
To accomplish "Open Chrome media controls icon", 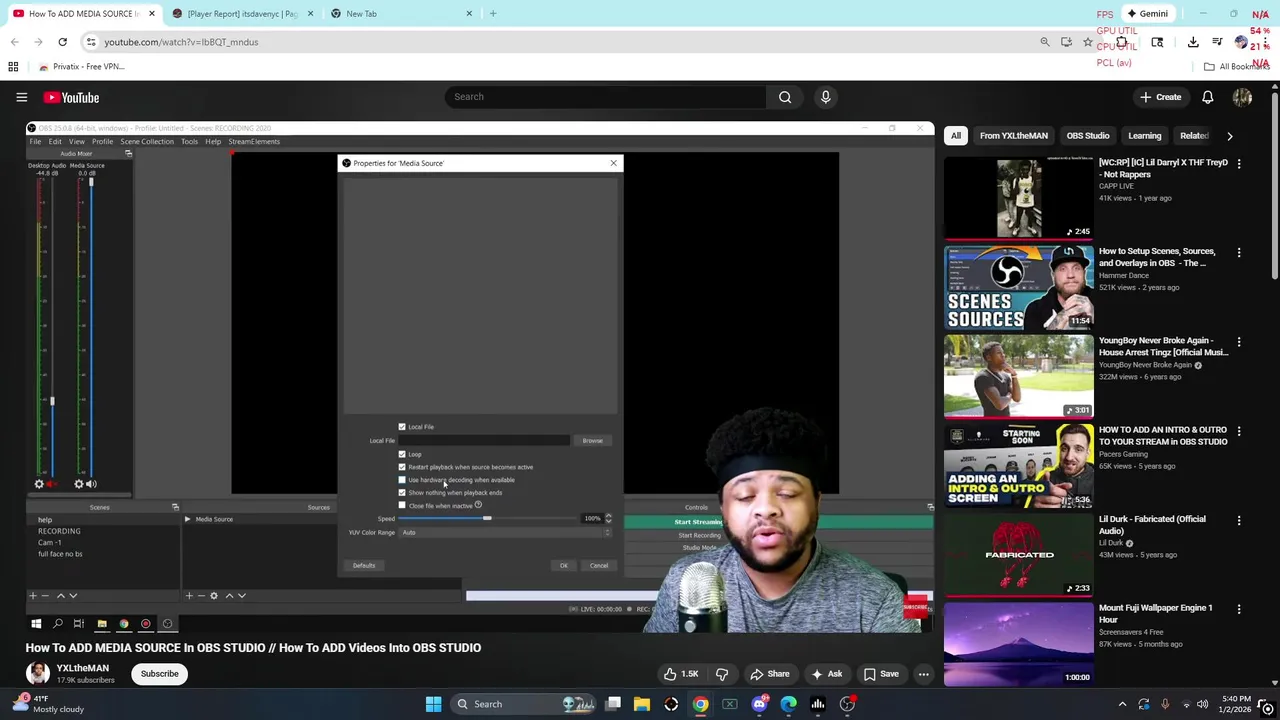I will pos(1217,42).
